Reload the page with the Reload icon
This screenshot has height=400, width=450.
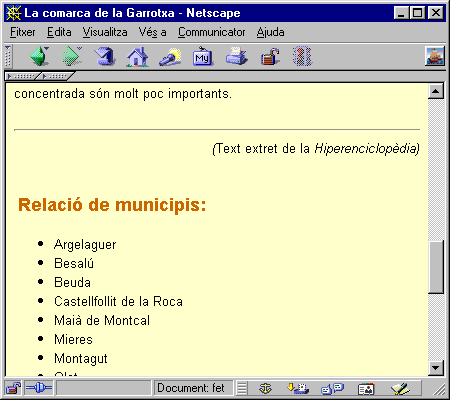coord(105,56)
